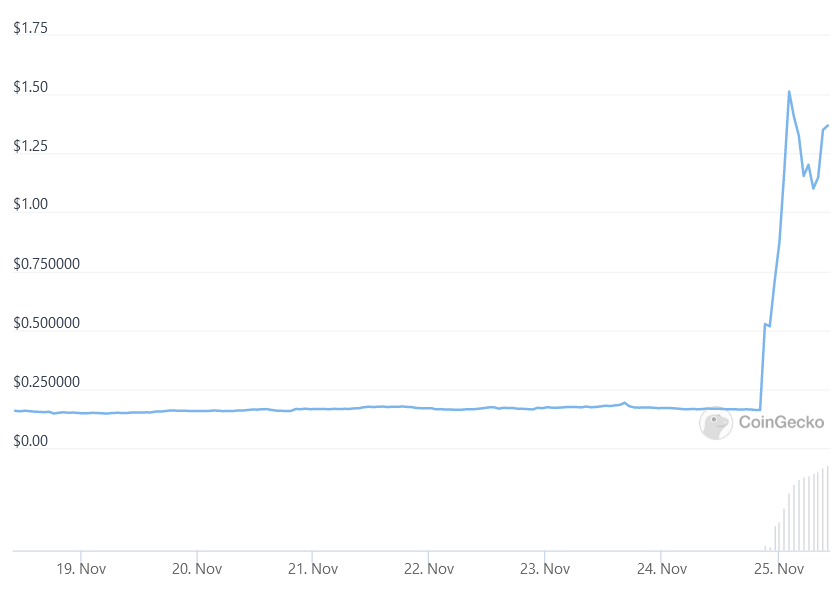Click the $0.250000 price axis label

(x=47, y=381)
